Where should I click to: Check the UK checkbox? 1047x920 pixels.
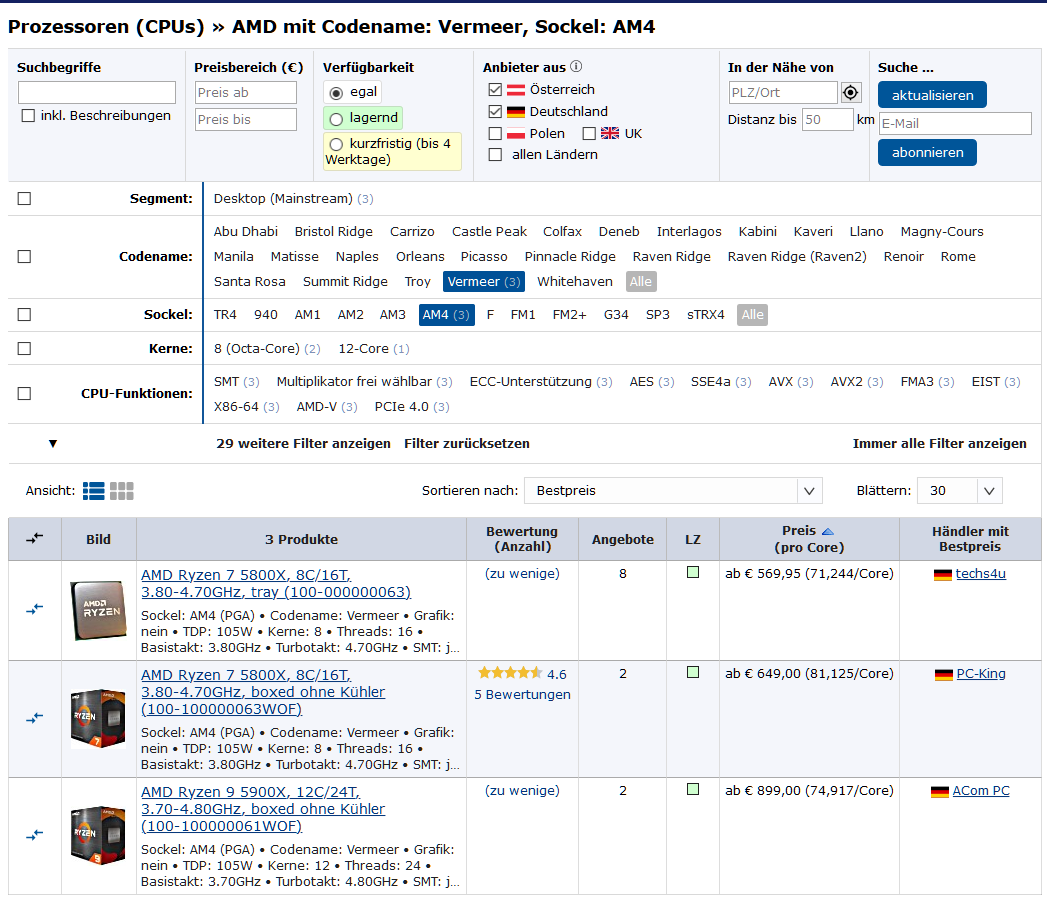coord(589,134)
